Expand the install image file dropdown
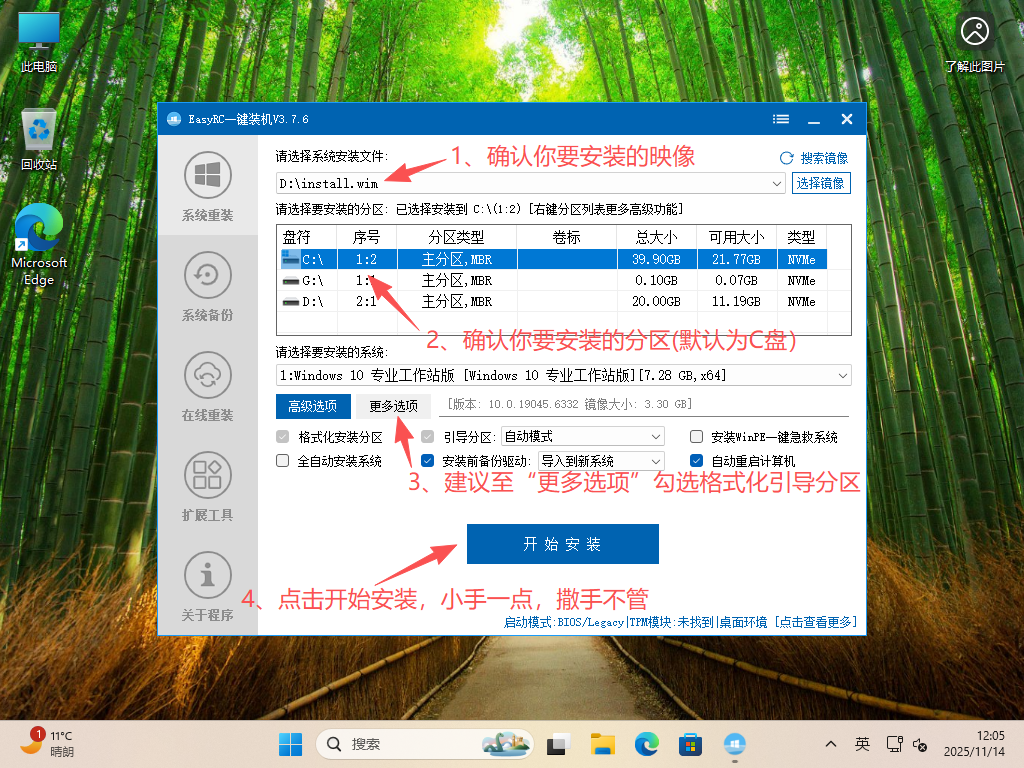This screenshot has height=768, width=1024. coord(779,183)
